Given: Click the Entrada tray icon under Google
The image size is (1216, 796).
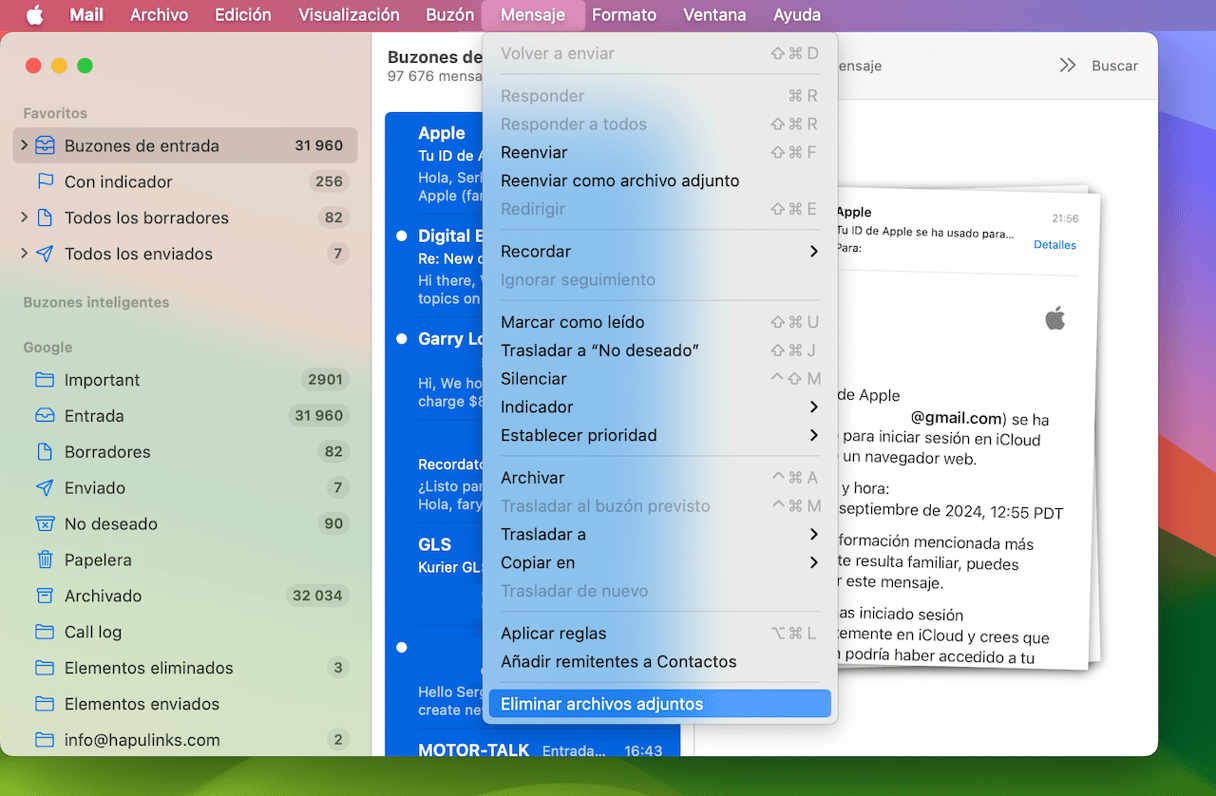Looking at the screenshot, I should 44,416.
